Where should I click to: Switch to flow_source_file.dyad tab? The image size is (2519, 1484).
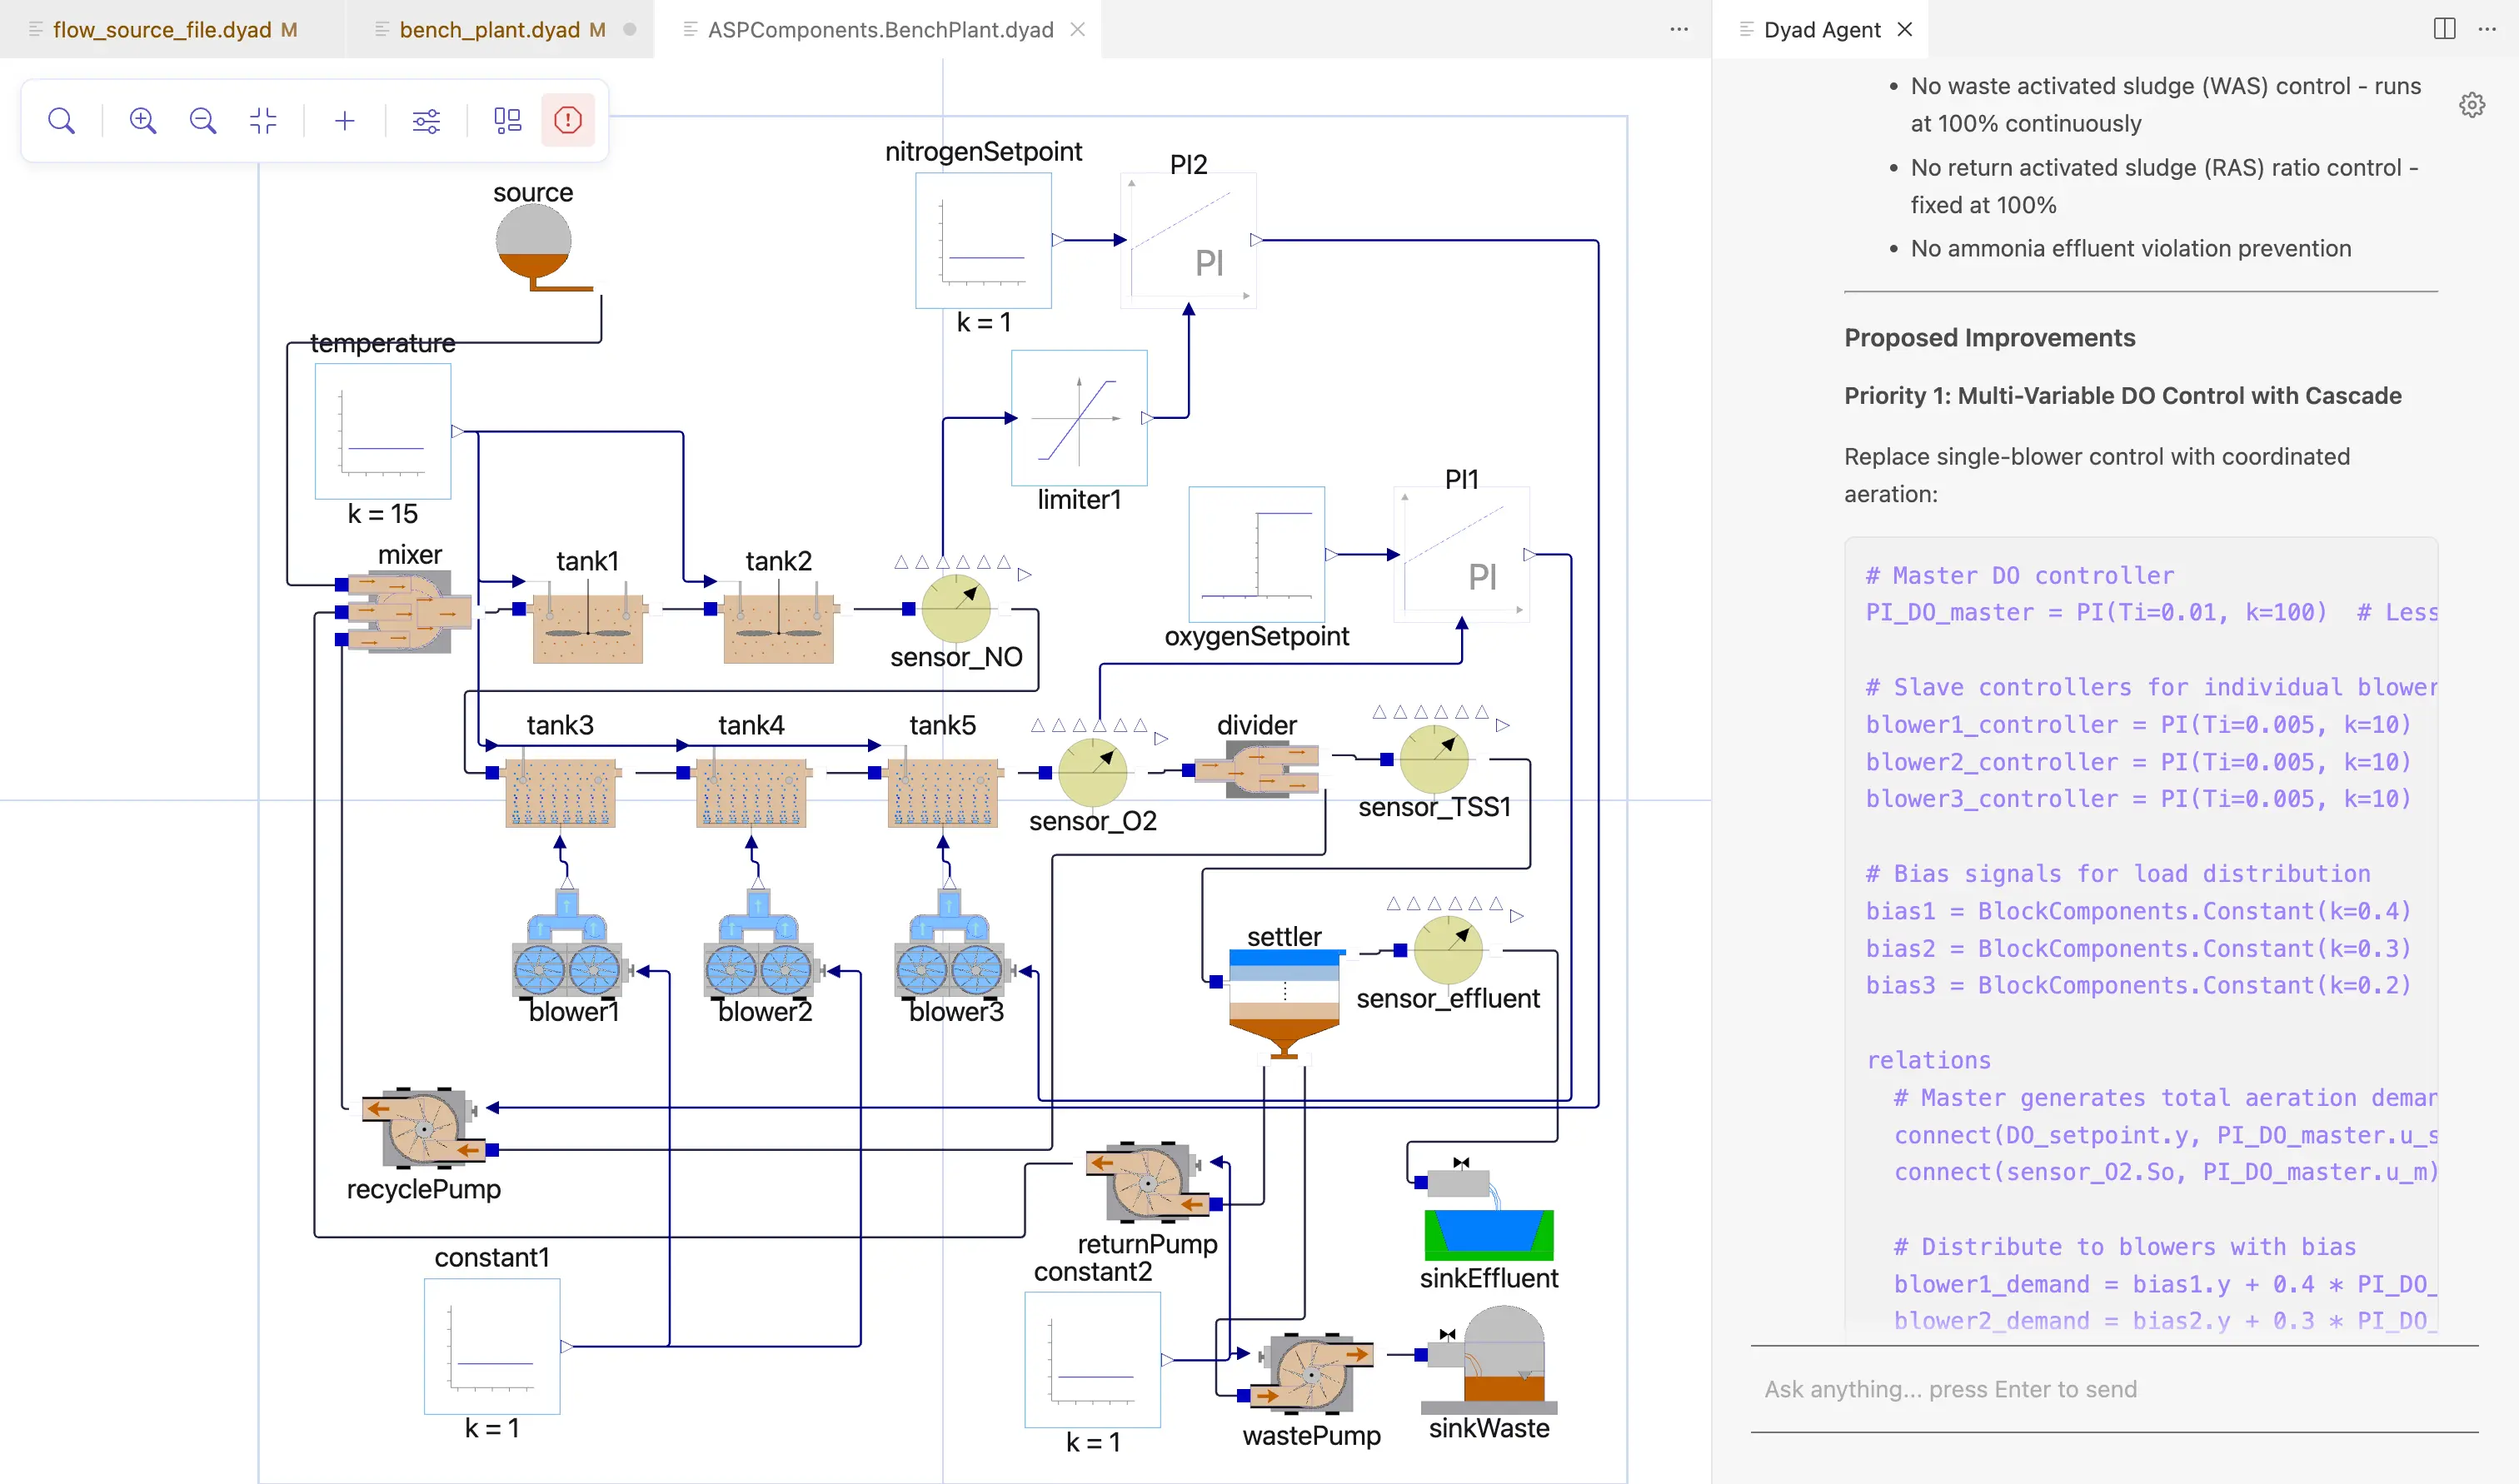162,30
